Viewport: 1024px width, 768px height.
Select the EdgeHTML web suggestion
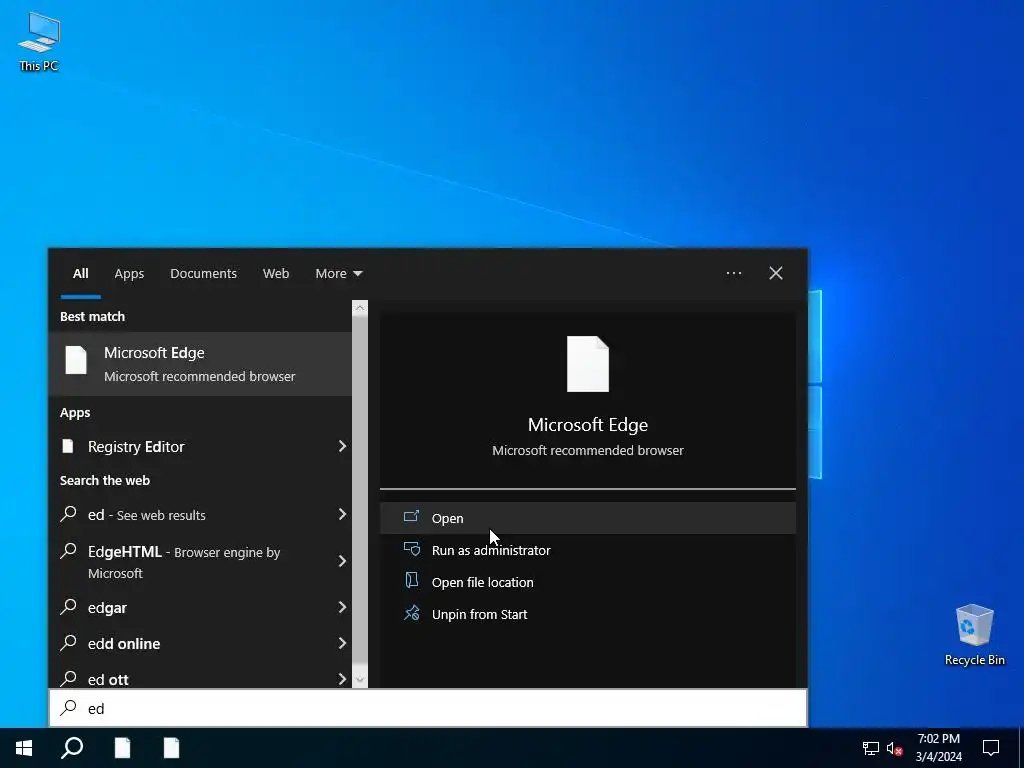pyautogui.click(x=200, y=562)
